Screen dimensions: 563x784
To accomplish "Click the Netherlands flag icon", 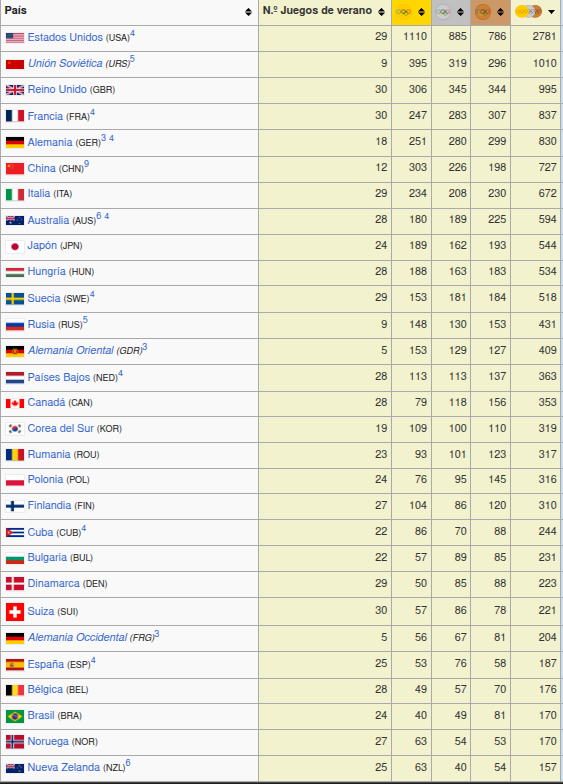I will pyautogui.click(x=15, y=378).
